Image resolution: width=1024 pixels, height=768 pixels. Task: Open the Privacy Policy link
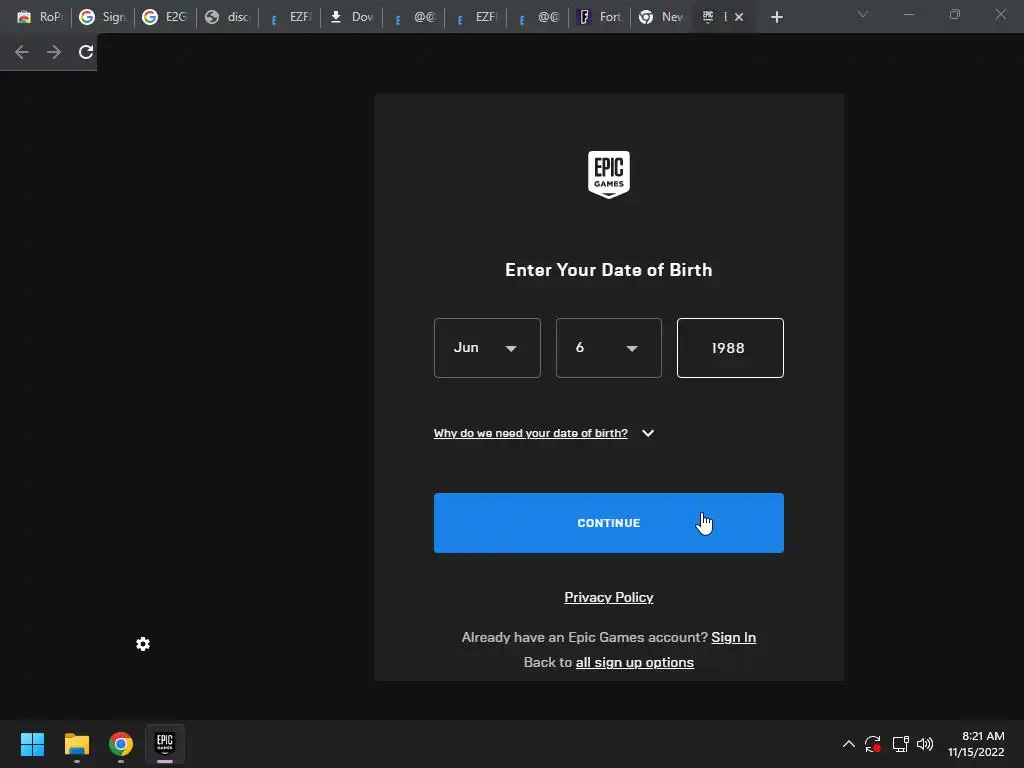click(x=609, y=598)
